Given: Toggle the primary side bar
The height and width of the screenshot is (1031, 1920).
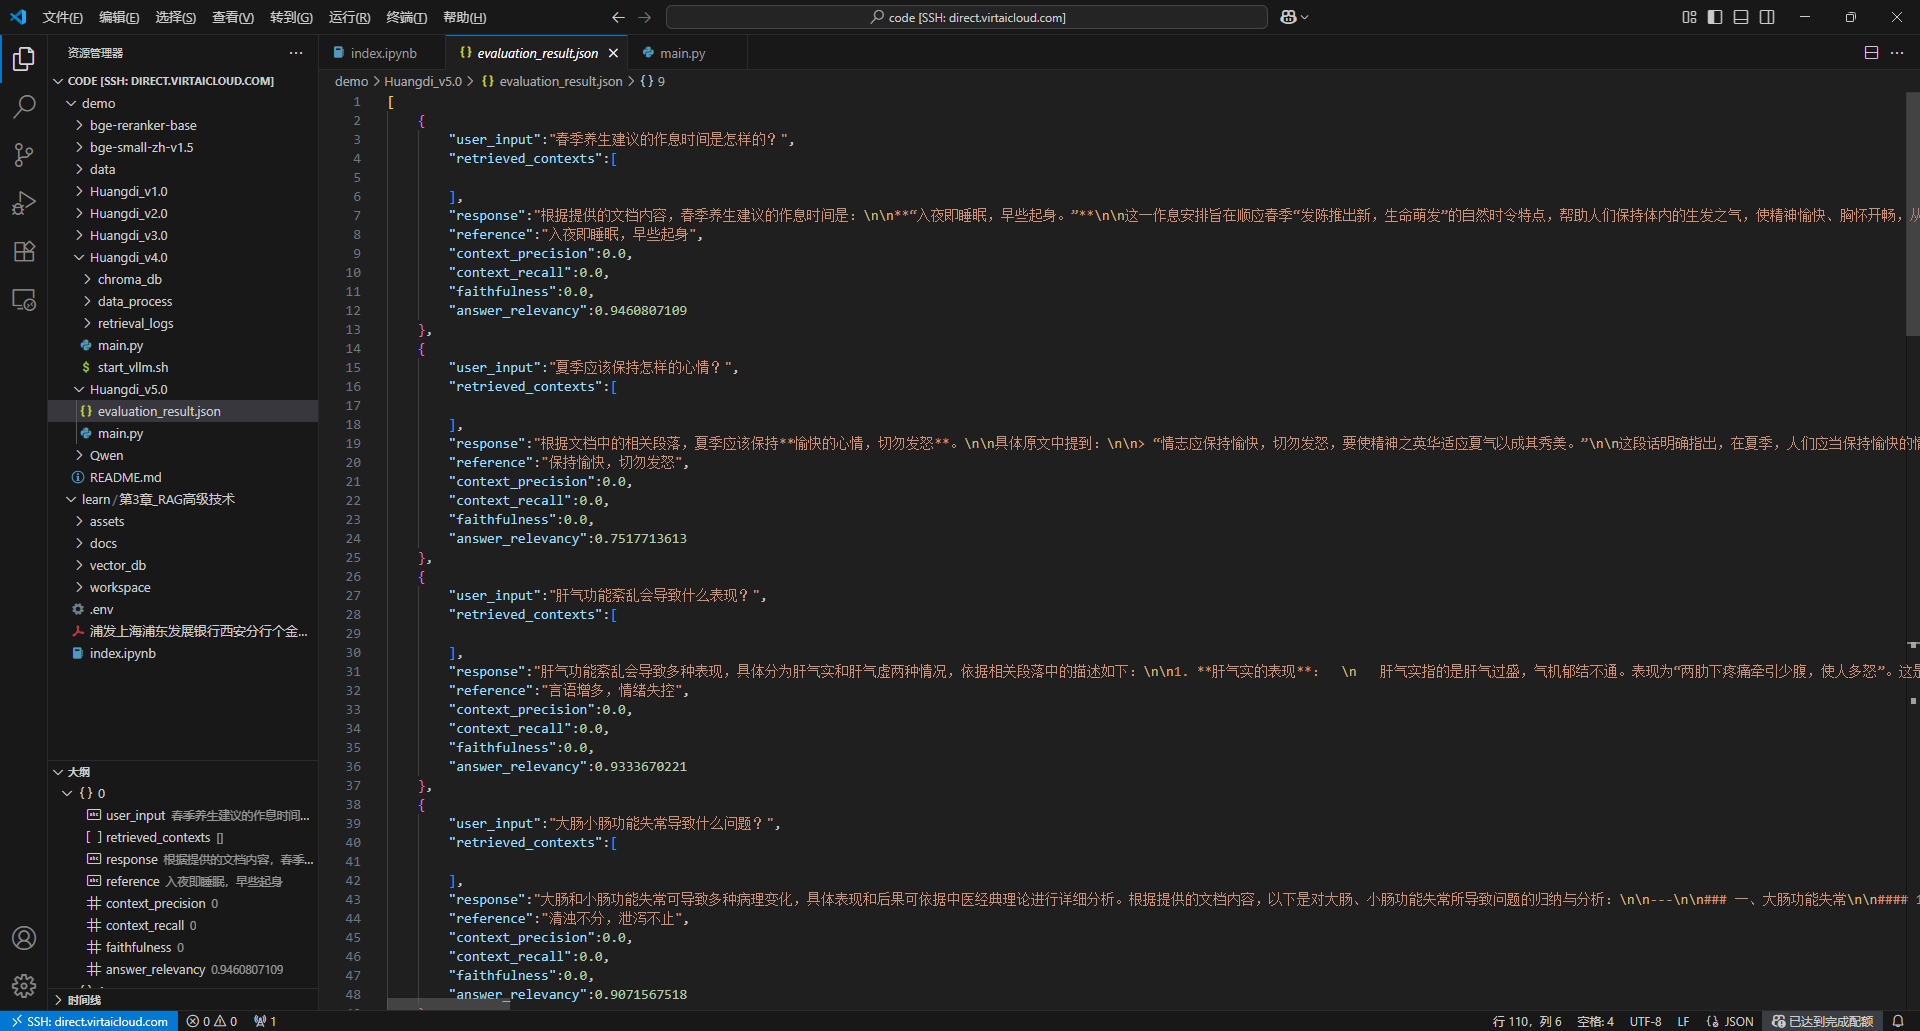Looking at the screenshot, I should point(1715,17).
